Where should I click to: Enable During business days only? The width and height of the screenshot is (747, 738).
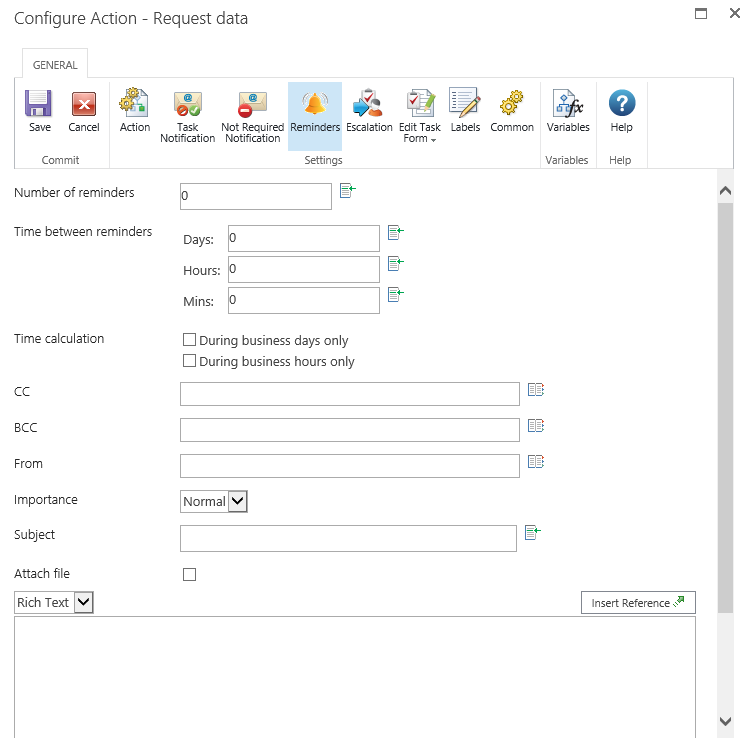[x=189, y=340]
